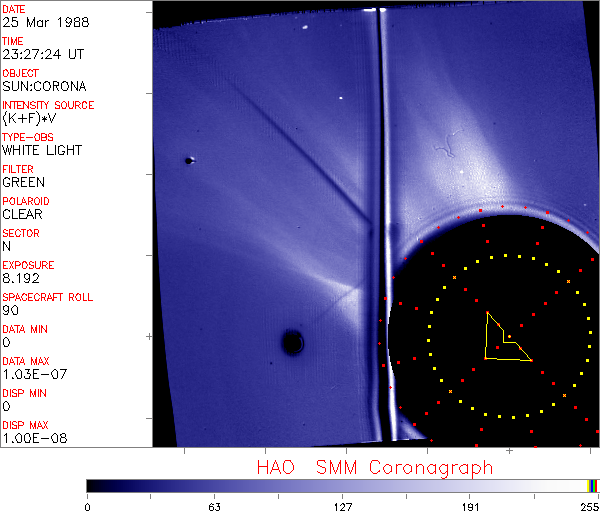The height and width of the screenshot is (512, 600).
Task: Click the exposure value "8.192"
Action: 20,278
